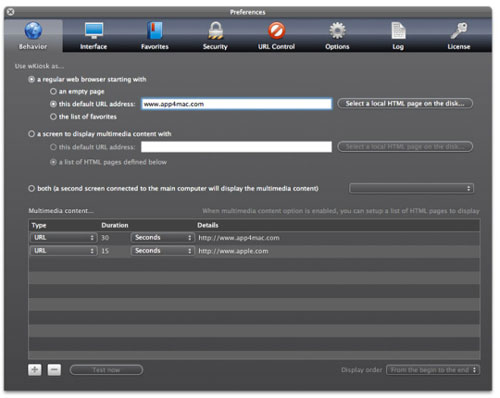Click duration value 30

105,238
